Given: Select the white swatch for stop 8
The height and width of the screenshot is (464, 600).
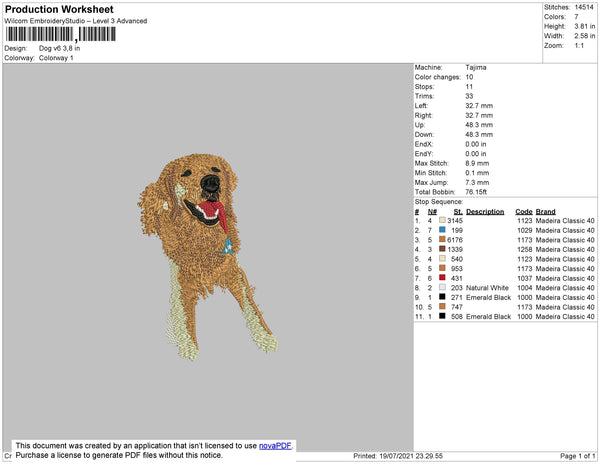Looking at the screenshot, I should coord(442,287).
